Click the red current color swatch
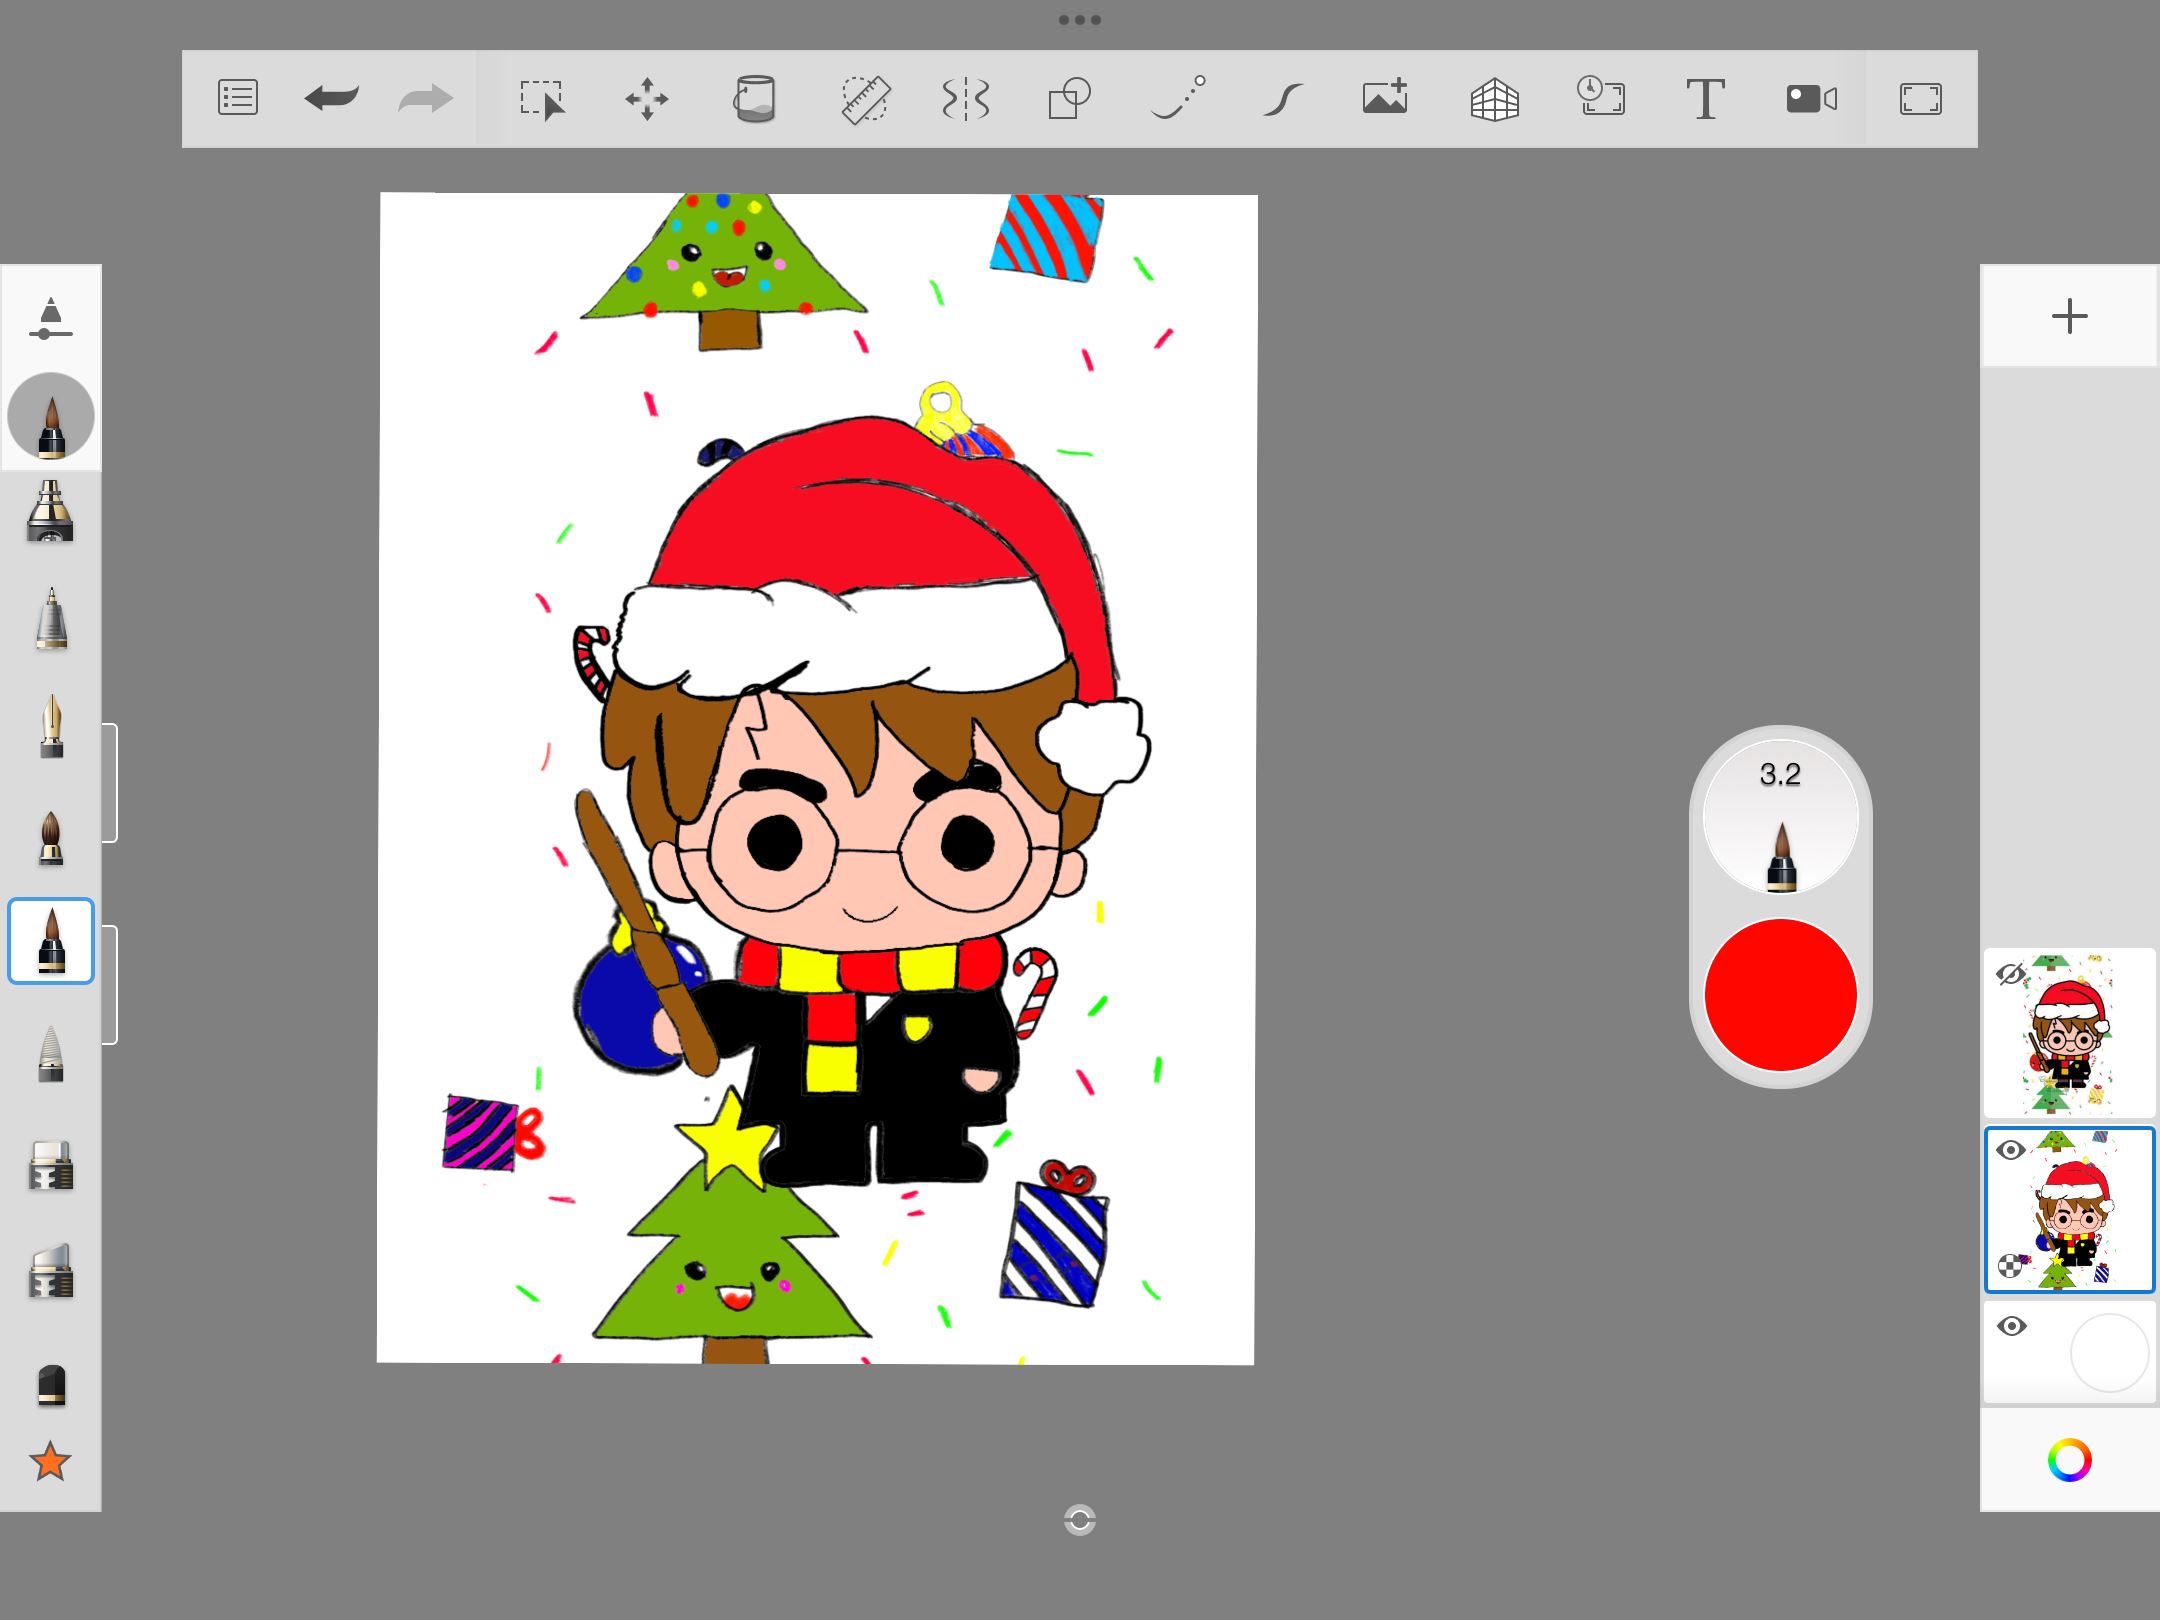This screenshot has height=1620, width=2160. click(1780, 995)
